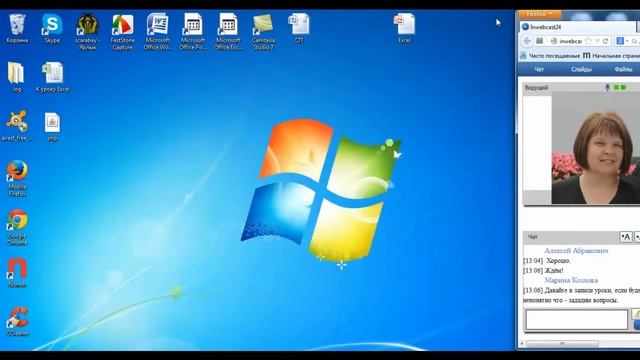Switch to the Слайды tab in webinar
Image resolution: width=640 pixels, height=360 pixels.
[x=581, y=69]
